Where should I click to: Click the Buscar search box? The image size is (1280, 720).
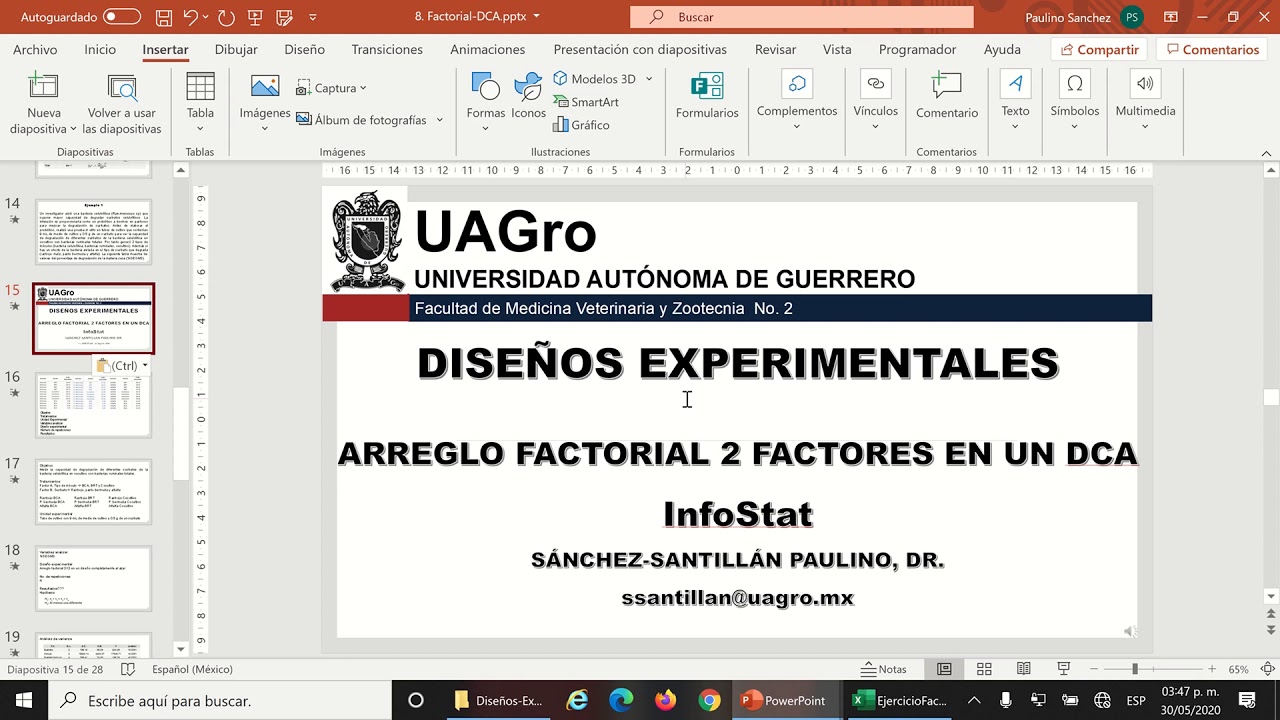click(x=801, y=17)
